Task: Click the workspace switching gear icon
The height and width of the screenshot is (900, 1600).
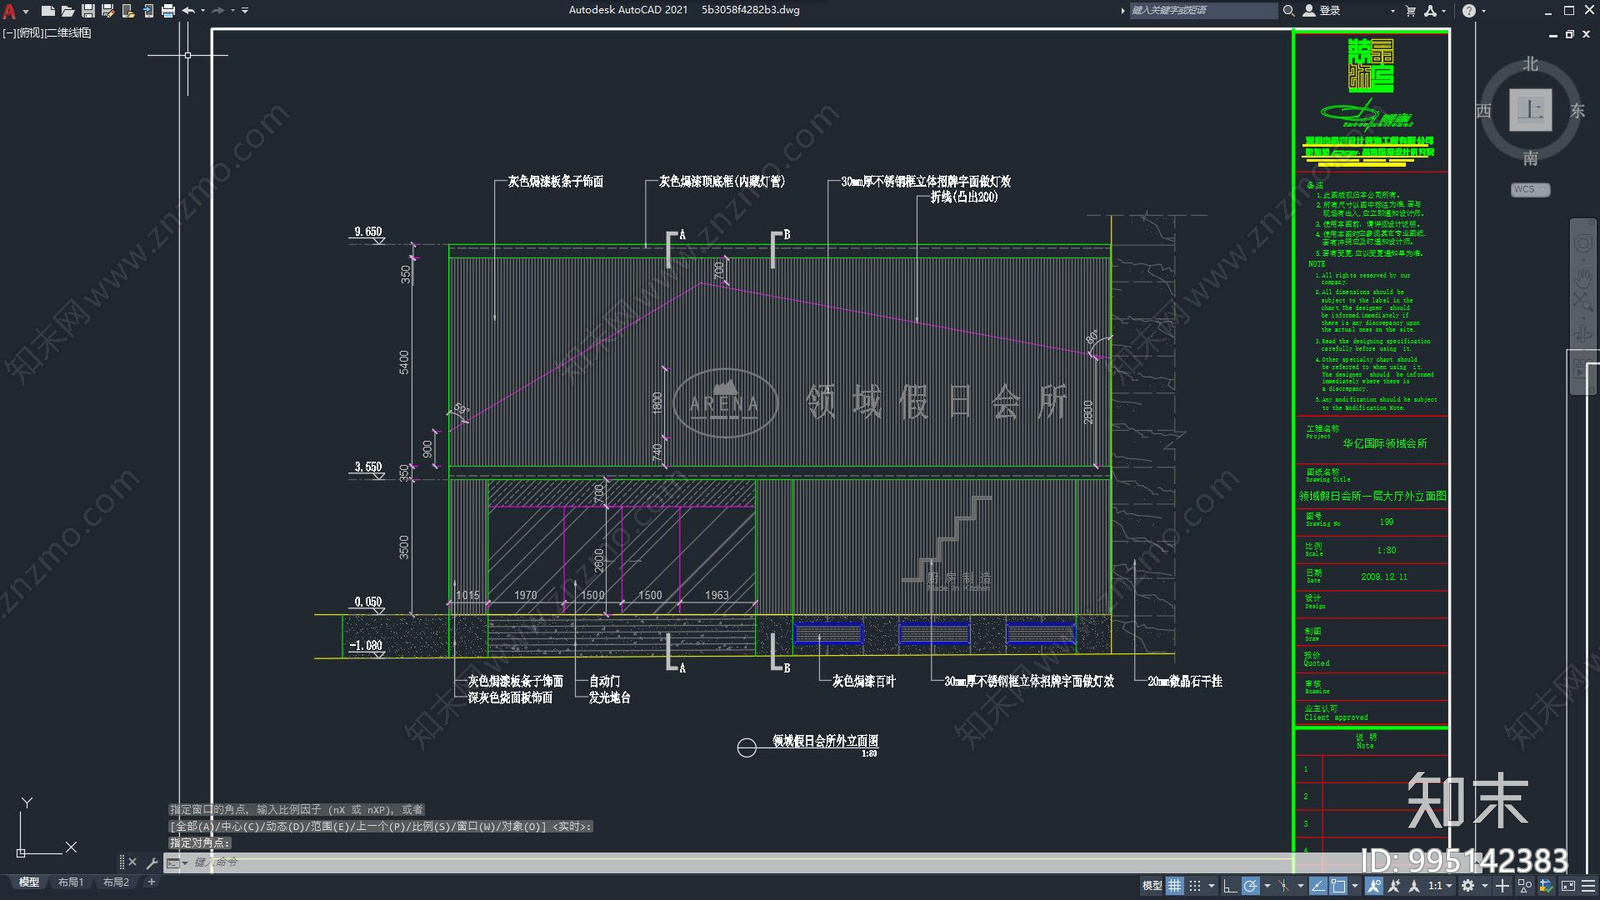Action: (1467, 886)
